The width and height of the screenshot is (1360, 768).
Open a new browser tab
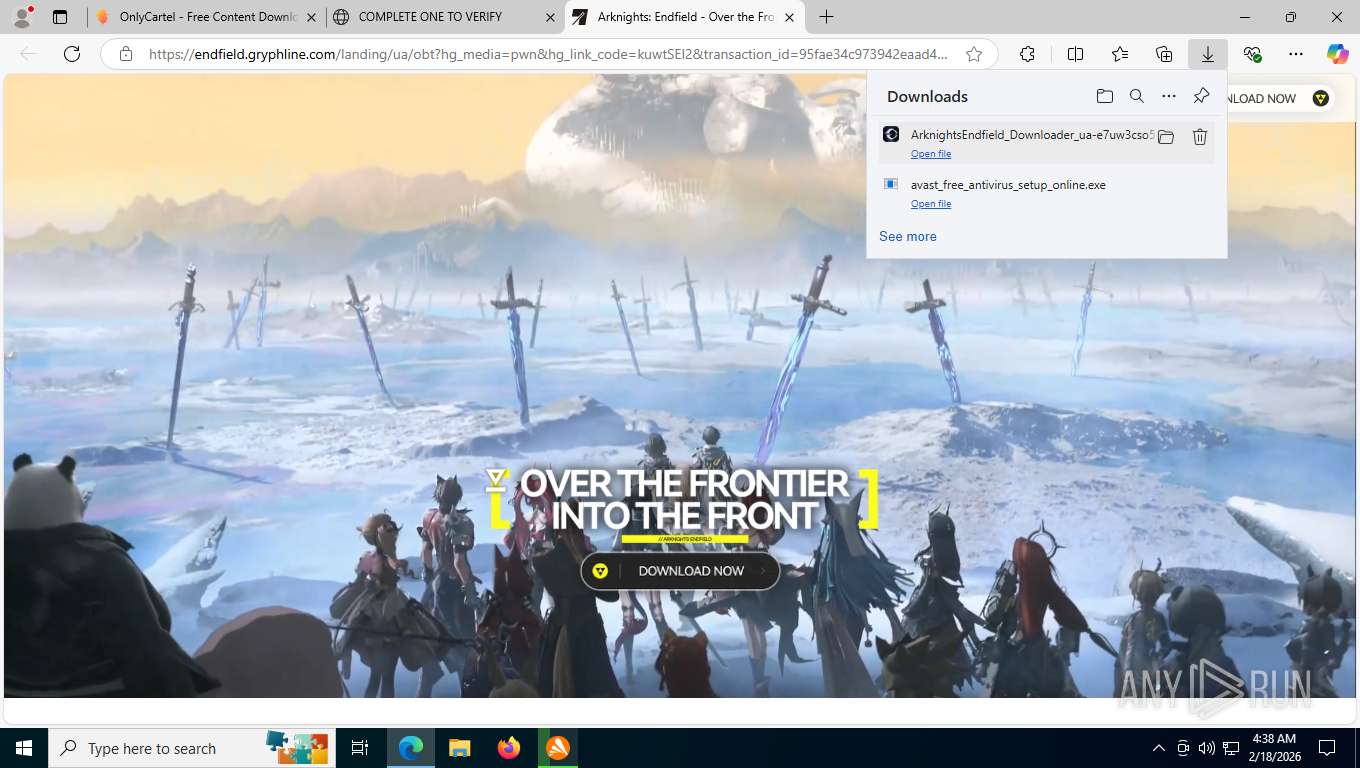[x=826, y=17]
